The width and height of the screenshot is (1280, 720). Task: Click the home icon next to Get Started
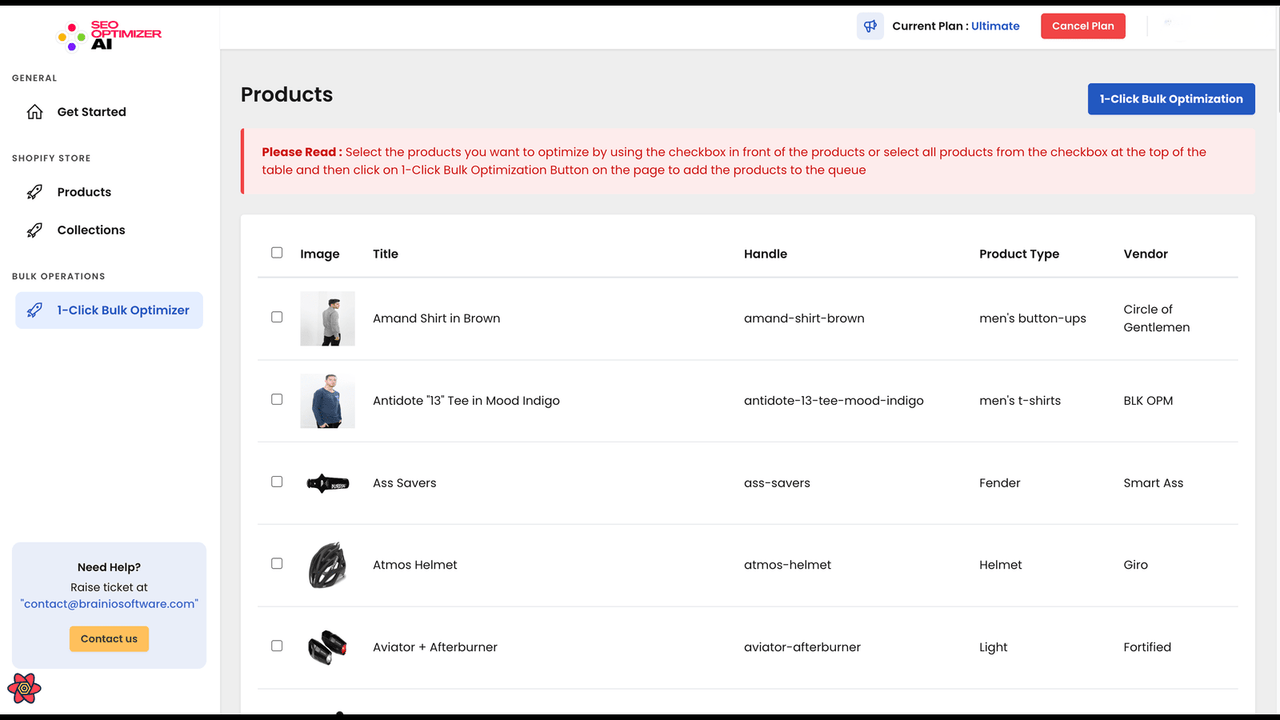32,111
